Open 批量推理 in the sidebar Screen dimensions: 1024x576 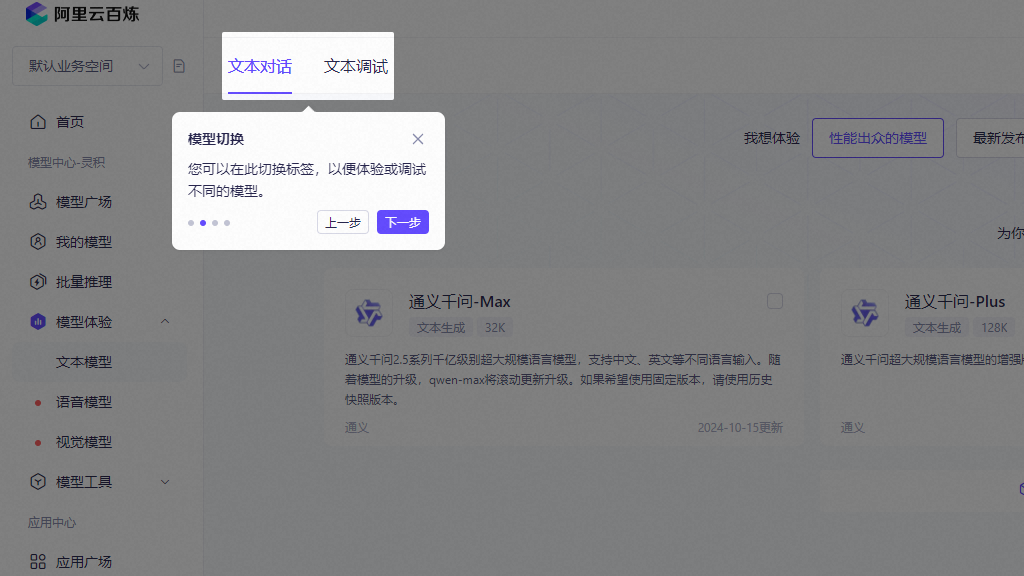[84, 282]
